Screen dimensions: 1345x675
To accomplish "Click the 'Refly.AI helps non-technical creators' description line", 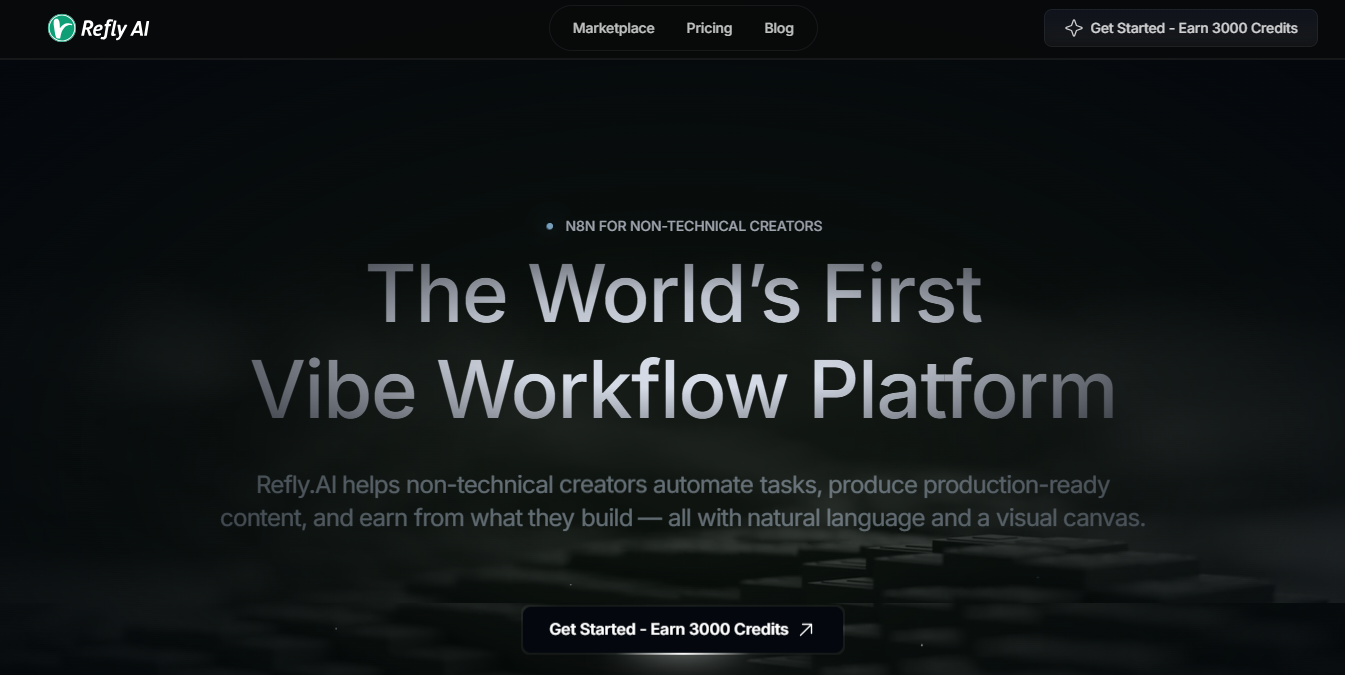I will point(683,485).
